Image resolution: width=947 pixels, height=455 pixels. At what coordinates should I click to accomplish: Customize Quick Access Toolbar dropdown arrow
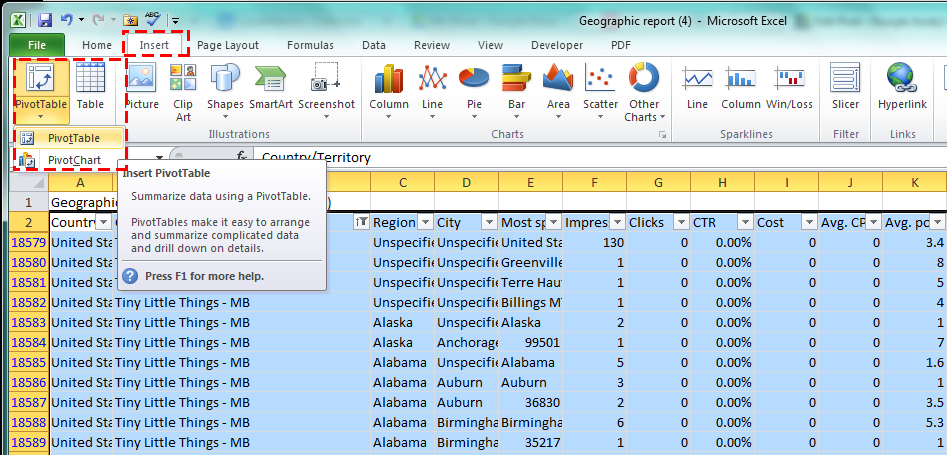point(176,21)
